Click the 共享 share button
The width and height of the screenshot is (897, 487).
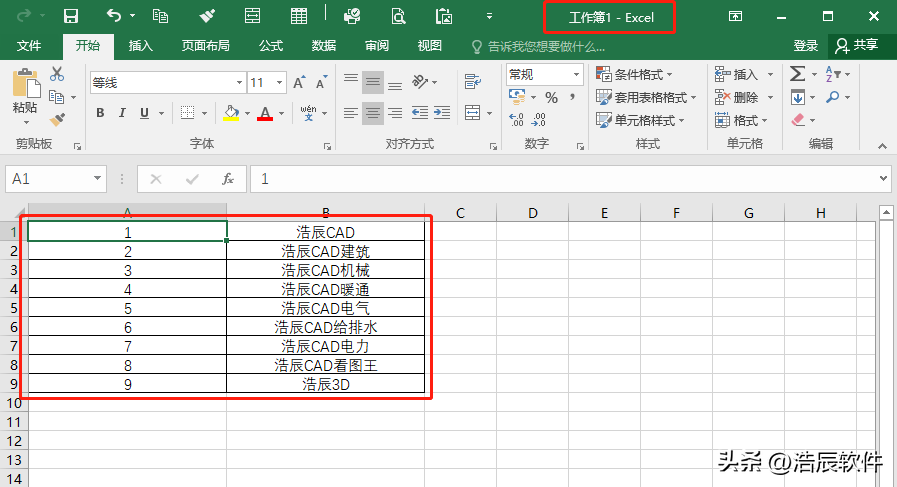(x=856, y=46)
